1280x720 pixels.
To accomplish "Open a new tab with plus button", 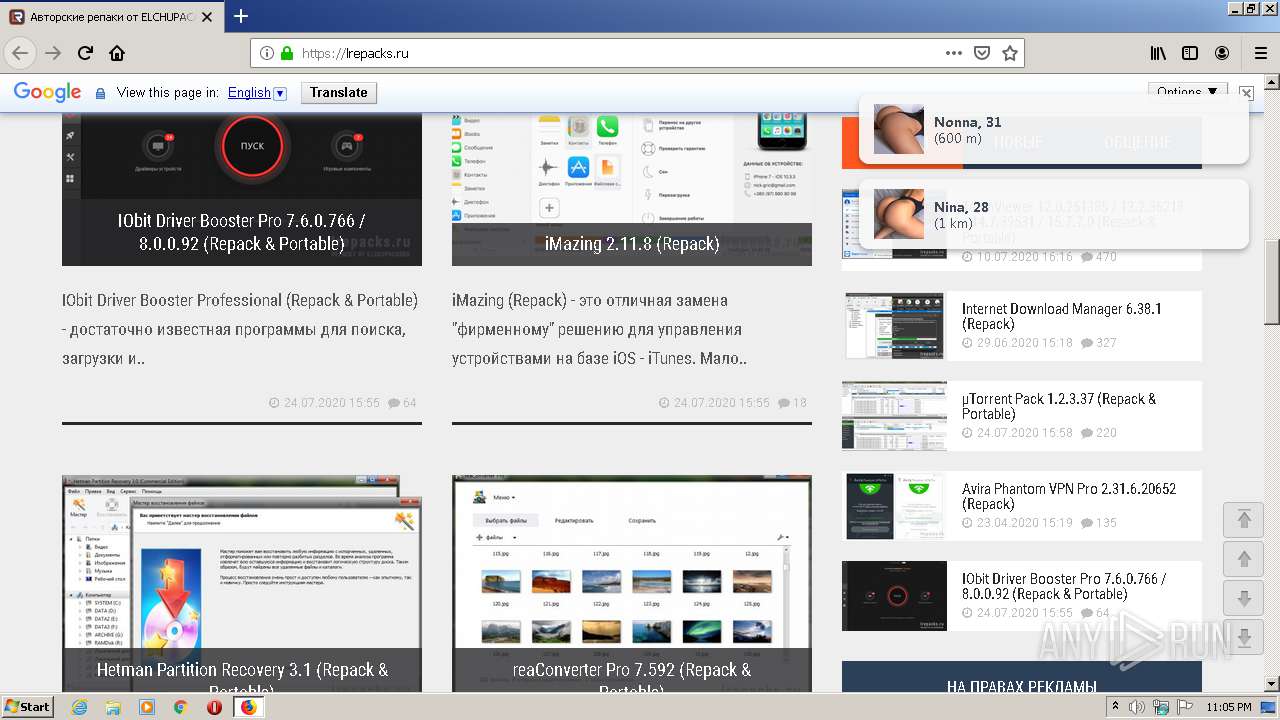I will tap(241, 16).
